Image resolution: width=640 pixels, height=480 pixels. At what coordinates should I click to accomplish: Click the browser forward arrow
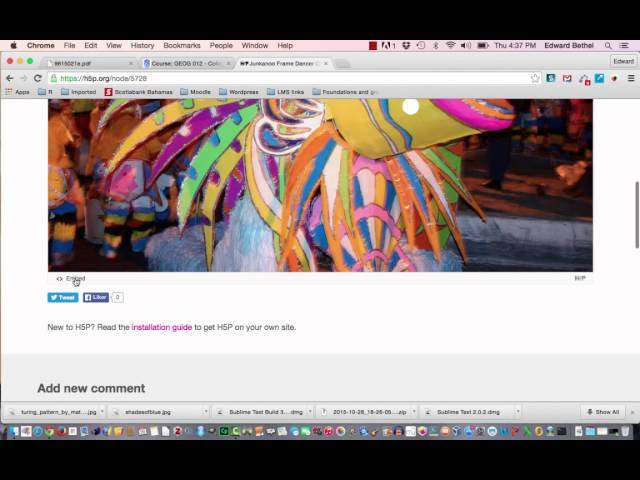[24, 78]
